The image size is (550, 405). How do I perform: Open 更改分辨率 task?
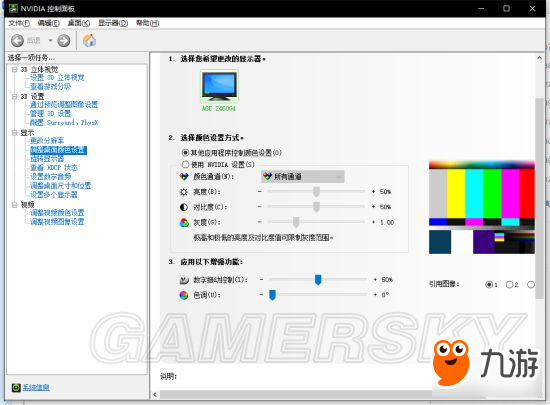(x=47, y=141)
